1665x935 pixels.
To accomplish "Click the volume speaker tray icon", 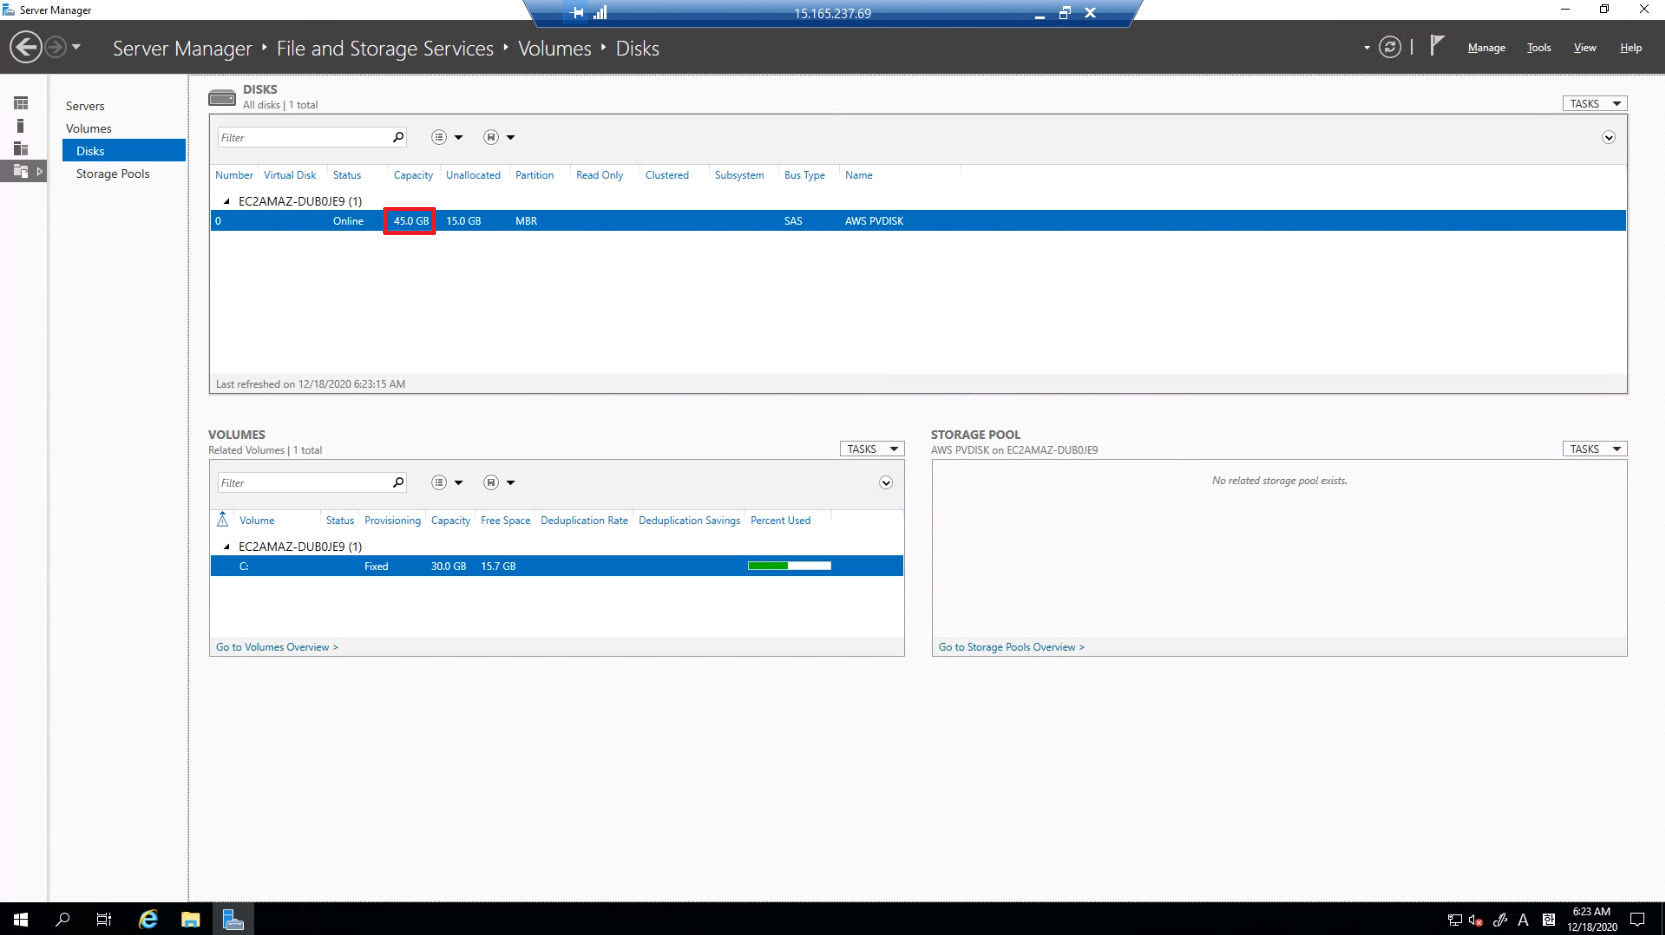I will point(1476,920).
